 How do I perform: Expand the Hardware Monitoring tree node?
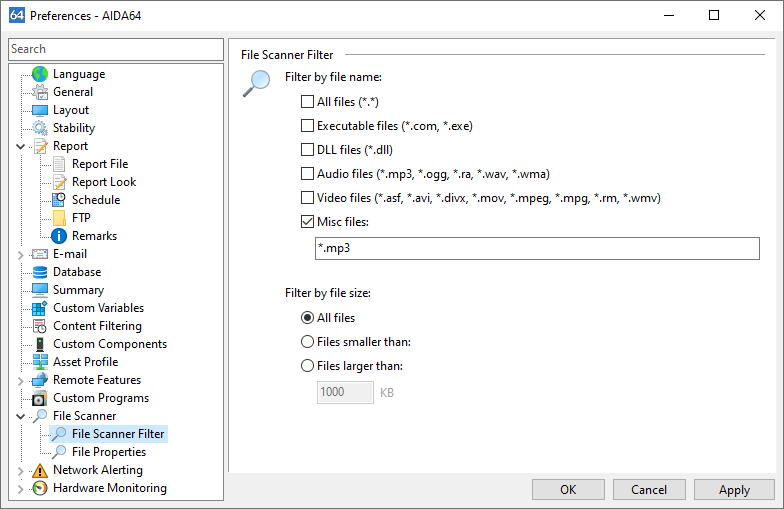(20, 488)
